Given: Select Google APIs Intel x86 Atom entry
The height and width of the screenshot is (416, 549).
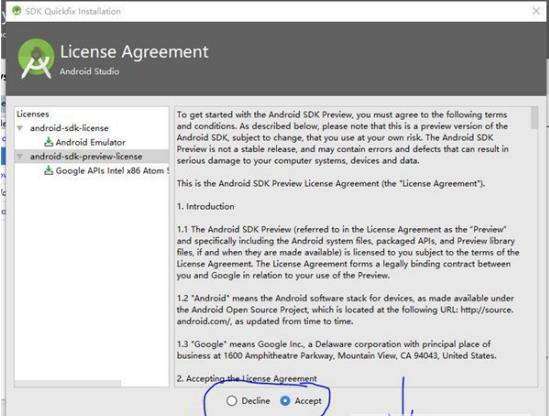Looking at the screenshot, I should [112, 171].
